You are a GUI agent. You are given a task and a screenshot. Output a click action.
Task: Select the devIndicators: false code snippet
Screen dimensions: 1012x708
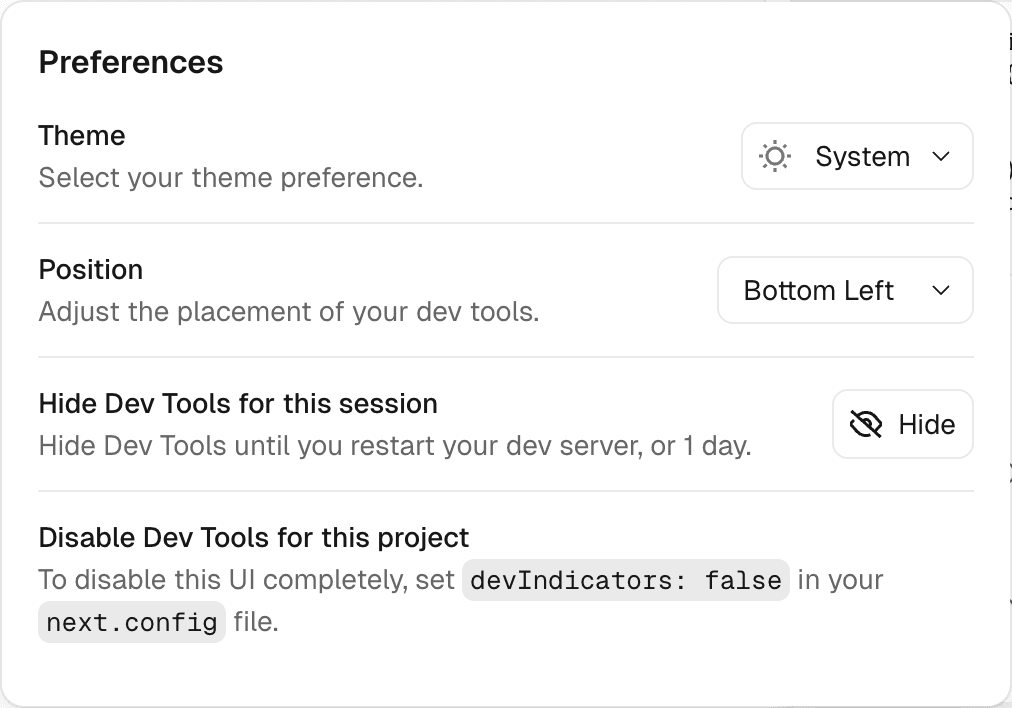click(624, 580)
